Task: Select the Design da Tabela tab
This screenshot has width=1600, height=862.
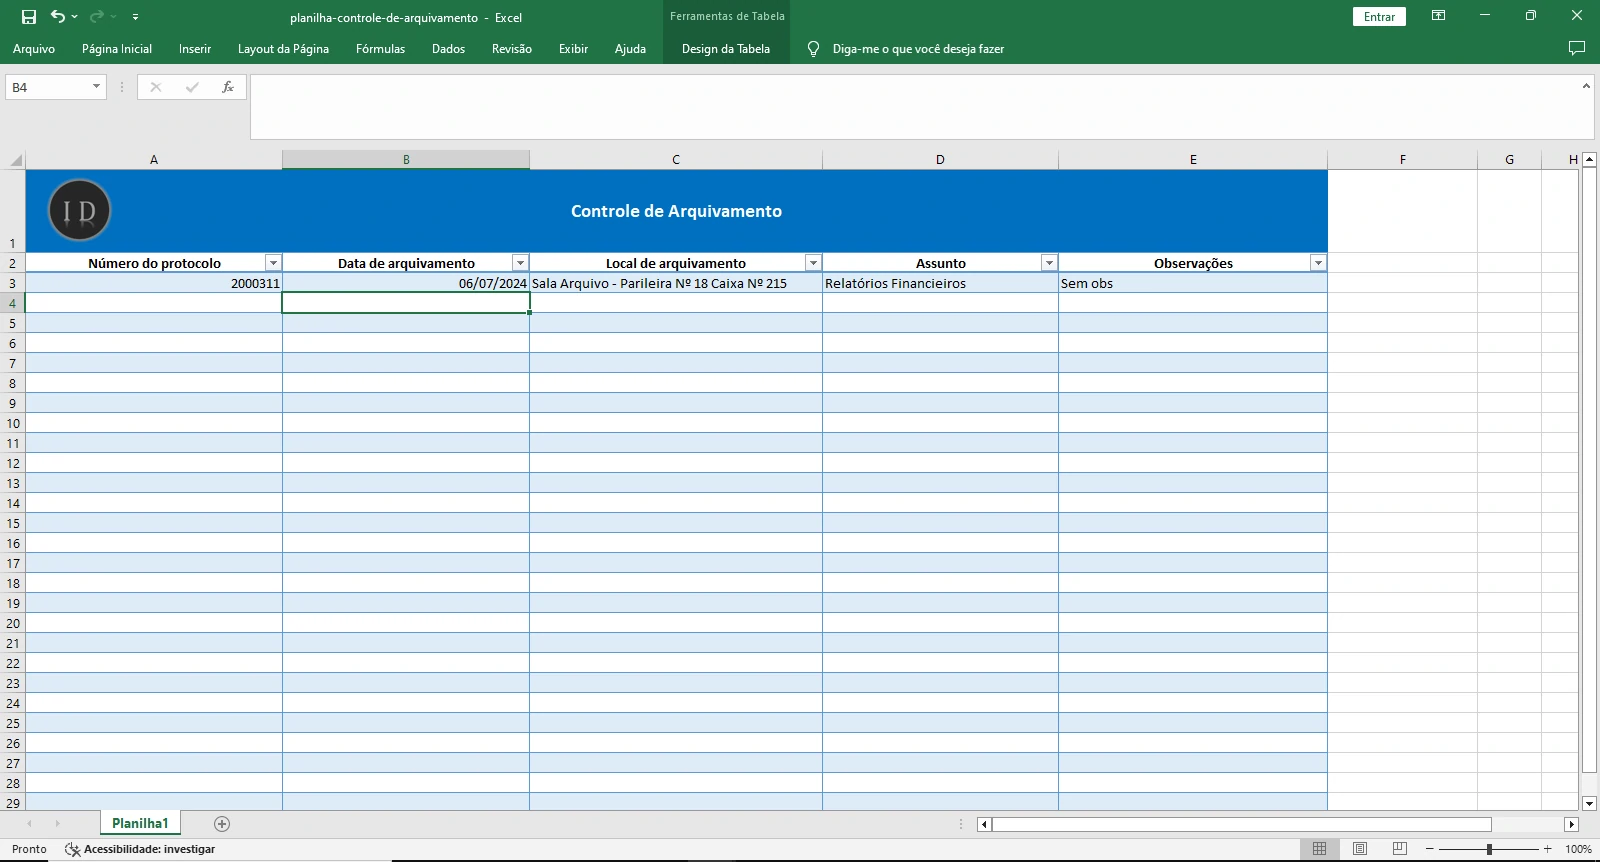Action: (x=726, y=49)
